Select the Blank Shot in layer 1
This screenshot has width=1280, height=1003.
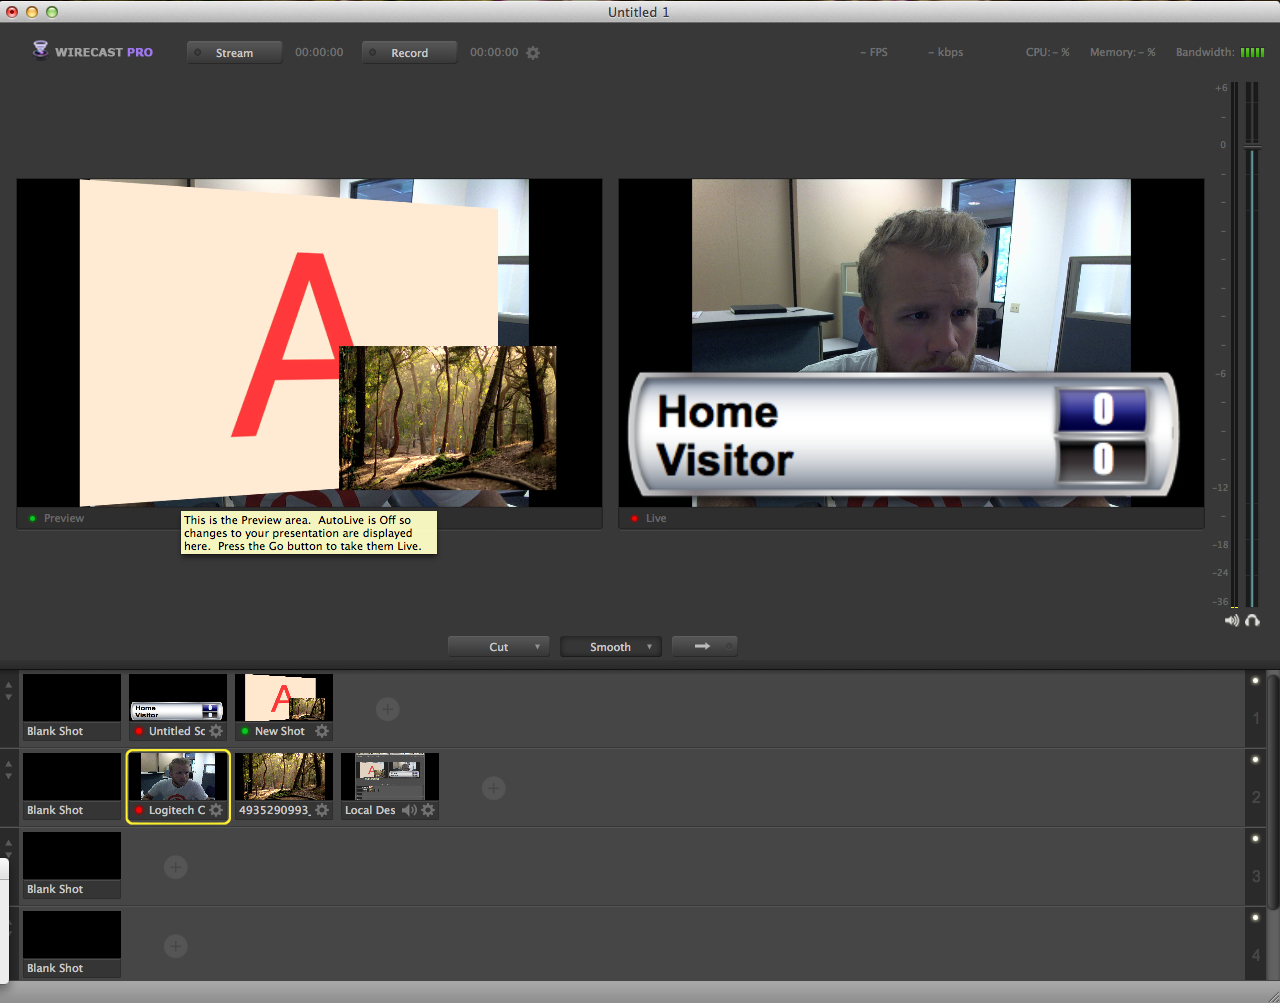pos(71,697)
